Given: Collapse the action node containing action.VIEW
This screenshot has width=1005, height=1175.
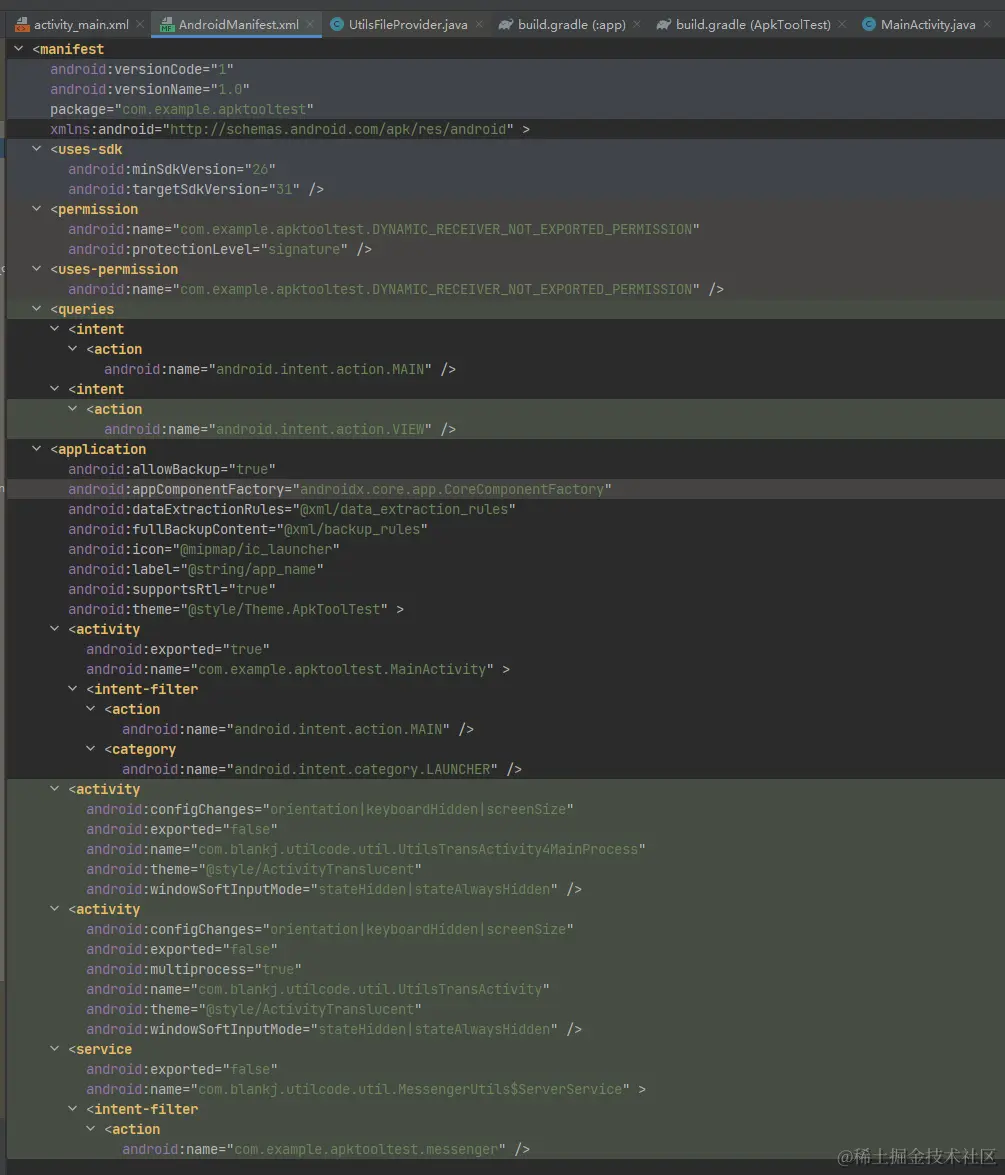Looking at the screenshot, I should click(x=73, y=409).
